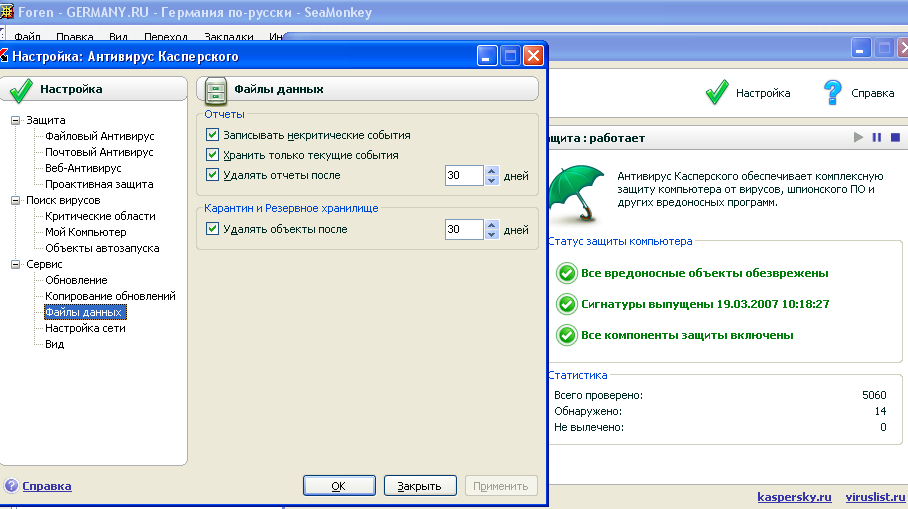Click the green checkmark in settings dialog header
This screenshot has width=908, height=509.
click(21, 90)
